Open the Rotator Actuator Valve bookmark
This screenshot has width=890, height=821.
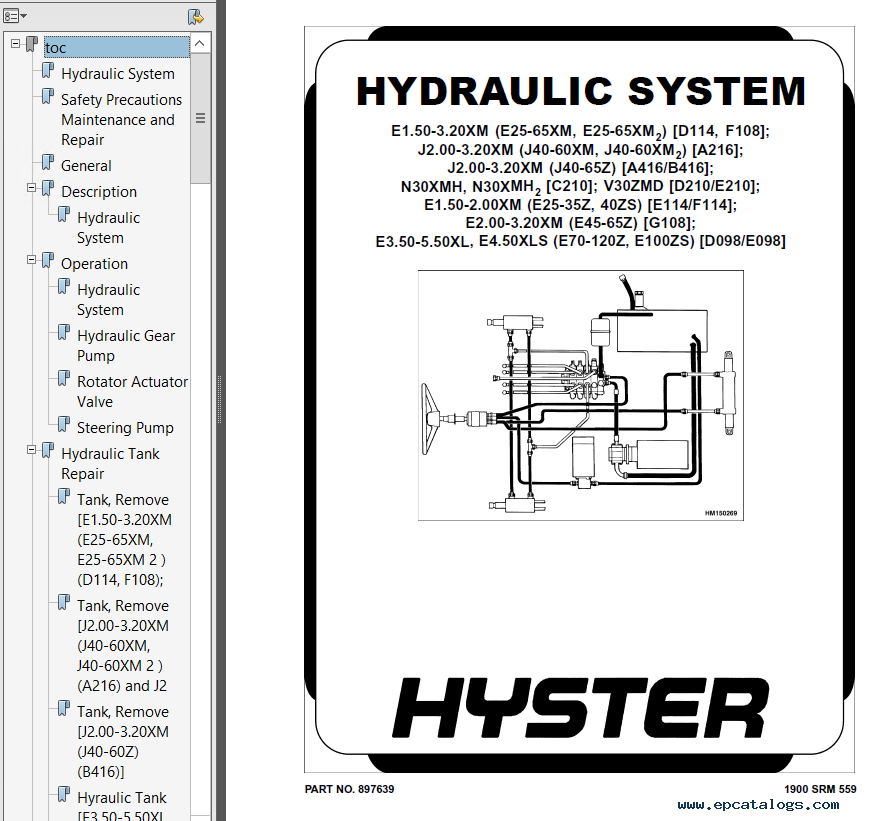pos(132,392)
